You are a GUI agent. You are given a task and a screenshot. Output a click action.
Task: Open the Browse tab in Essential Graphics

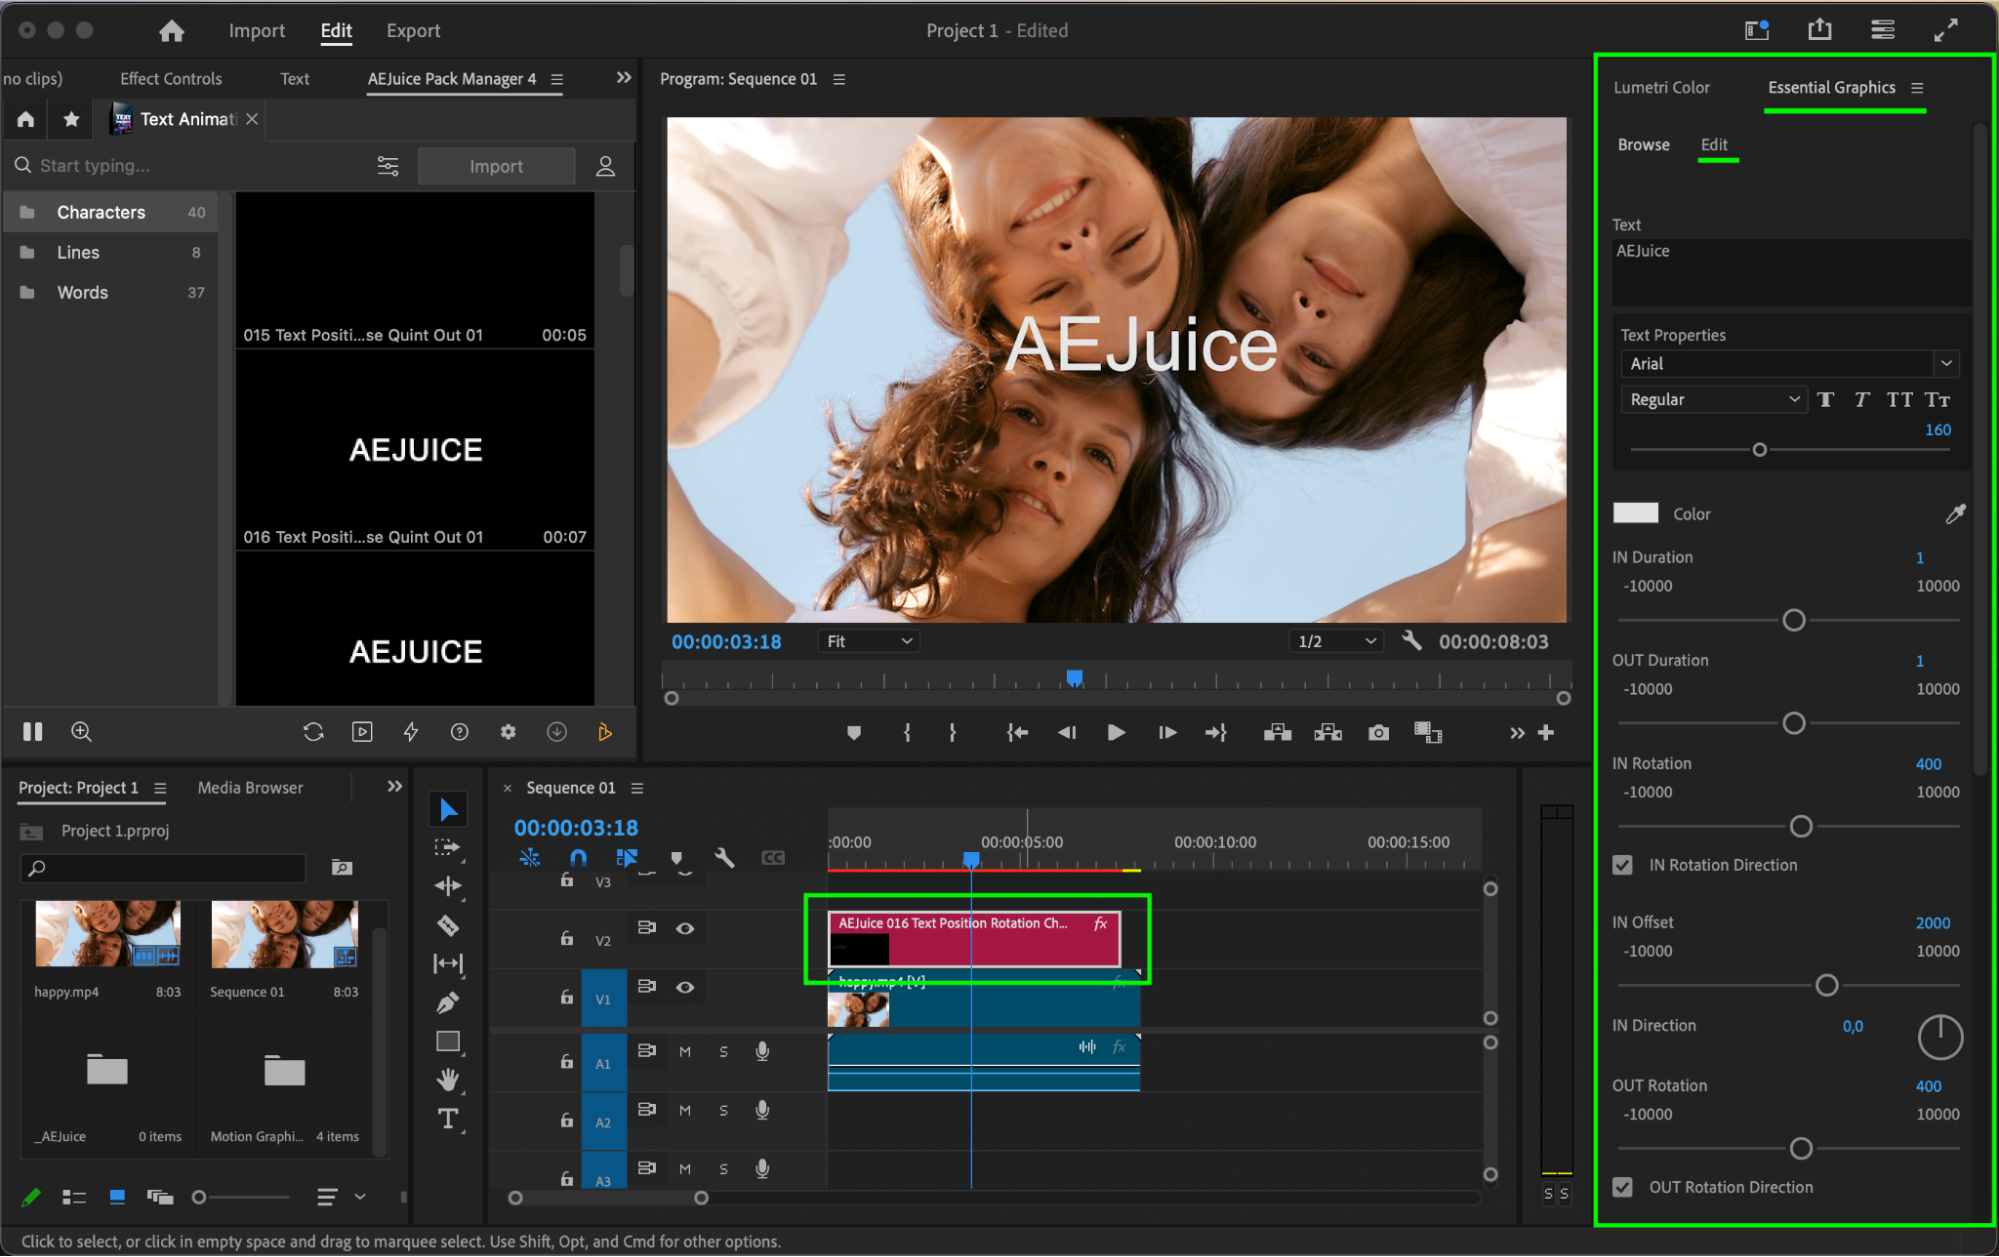tap(1643, 145)
